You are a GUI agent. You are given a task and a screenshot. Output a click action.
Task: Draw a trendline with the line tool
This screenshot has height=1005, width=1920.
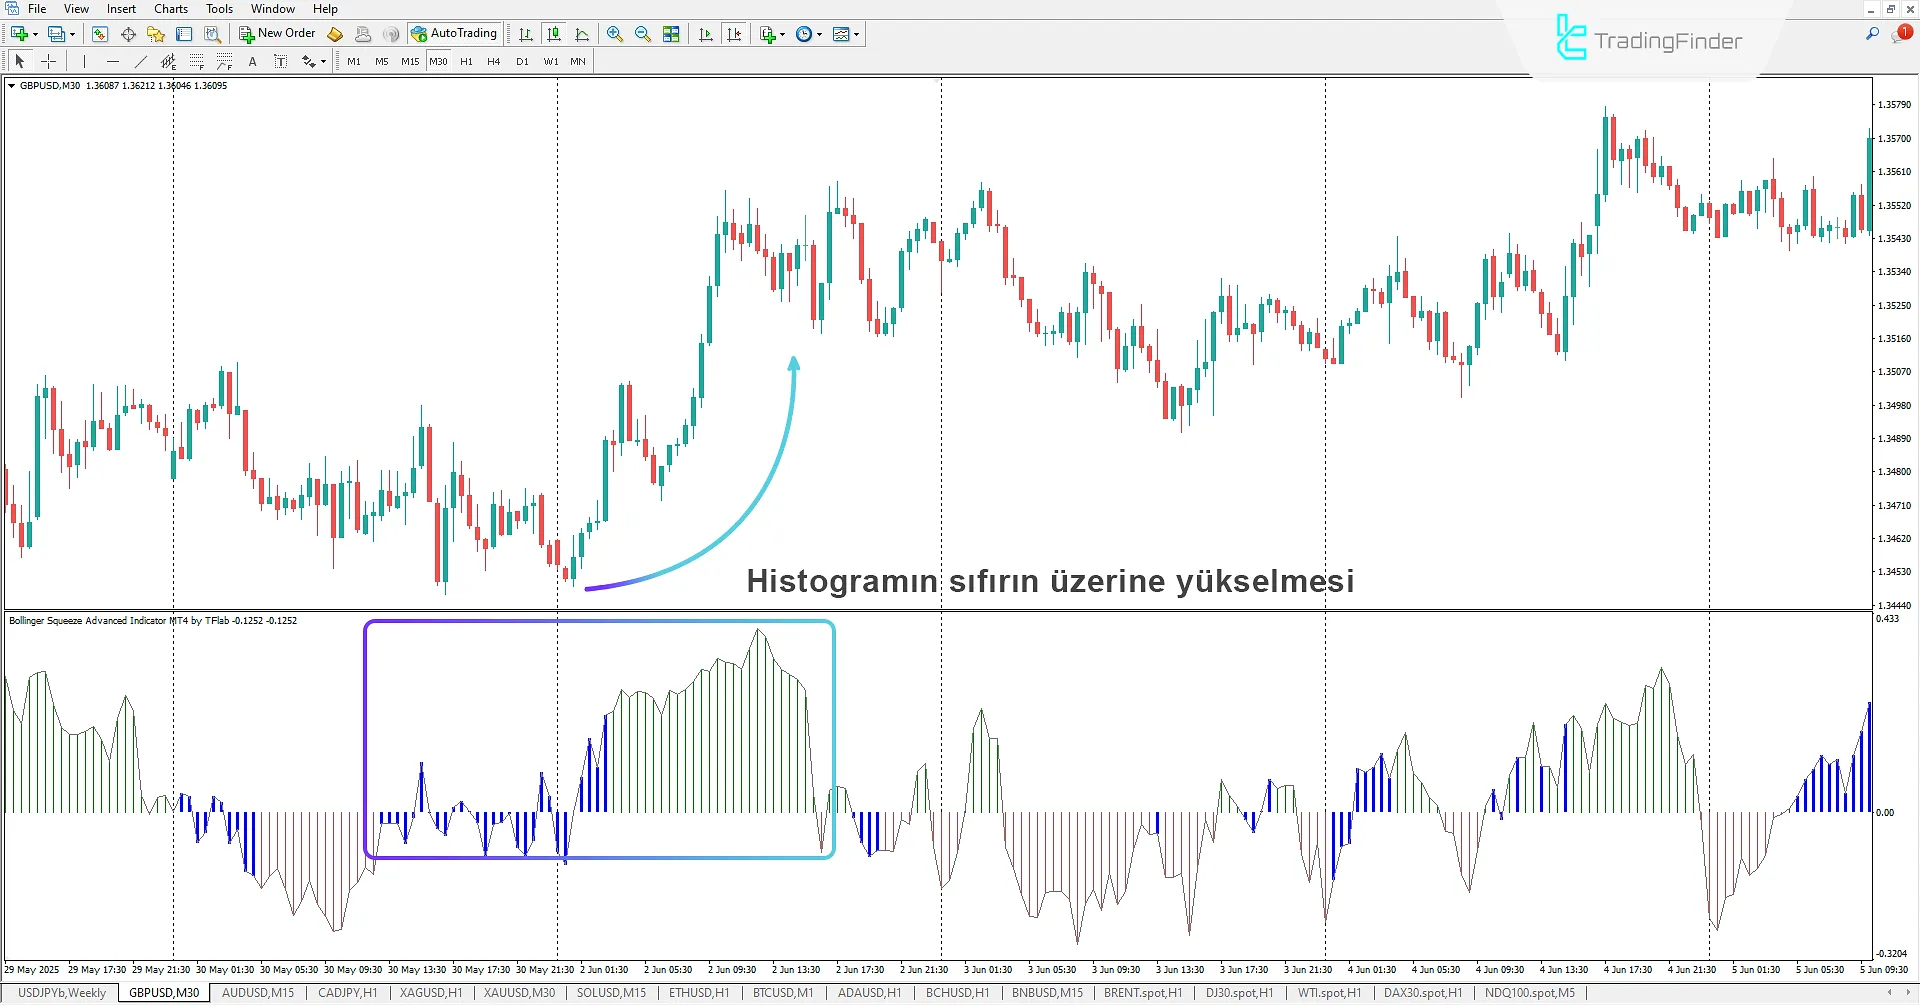click(x=140, y=62)
